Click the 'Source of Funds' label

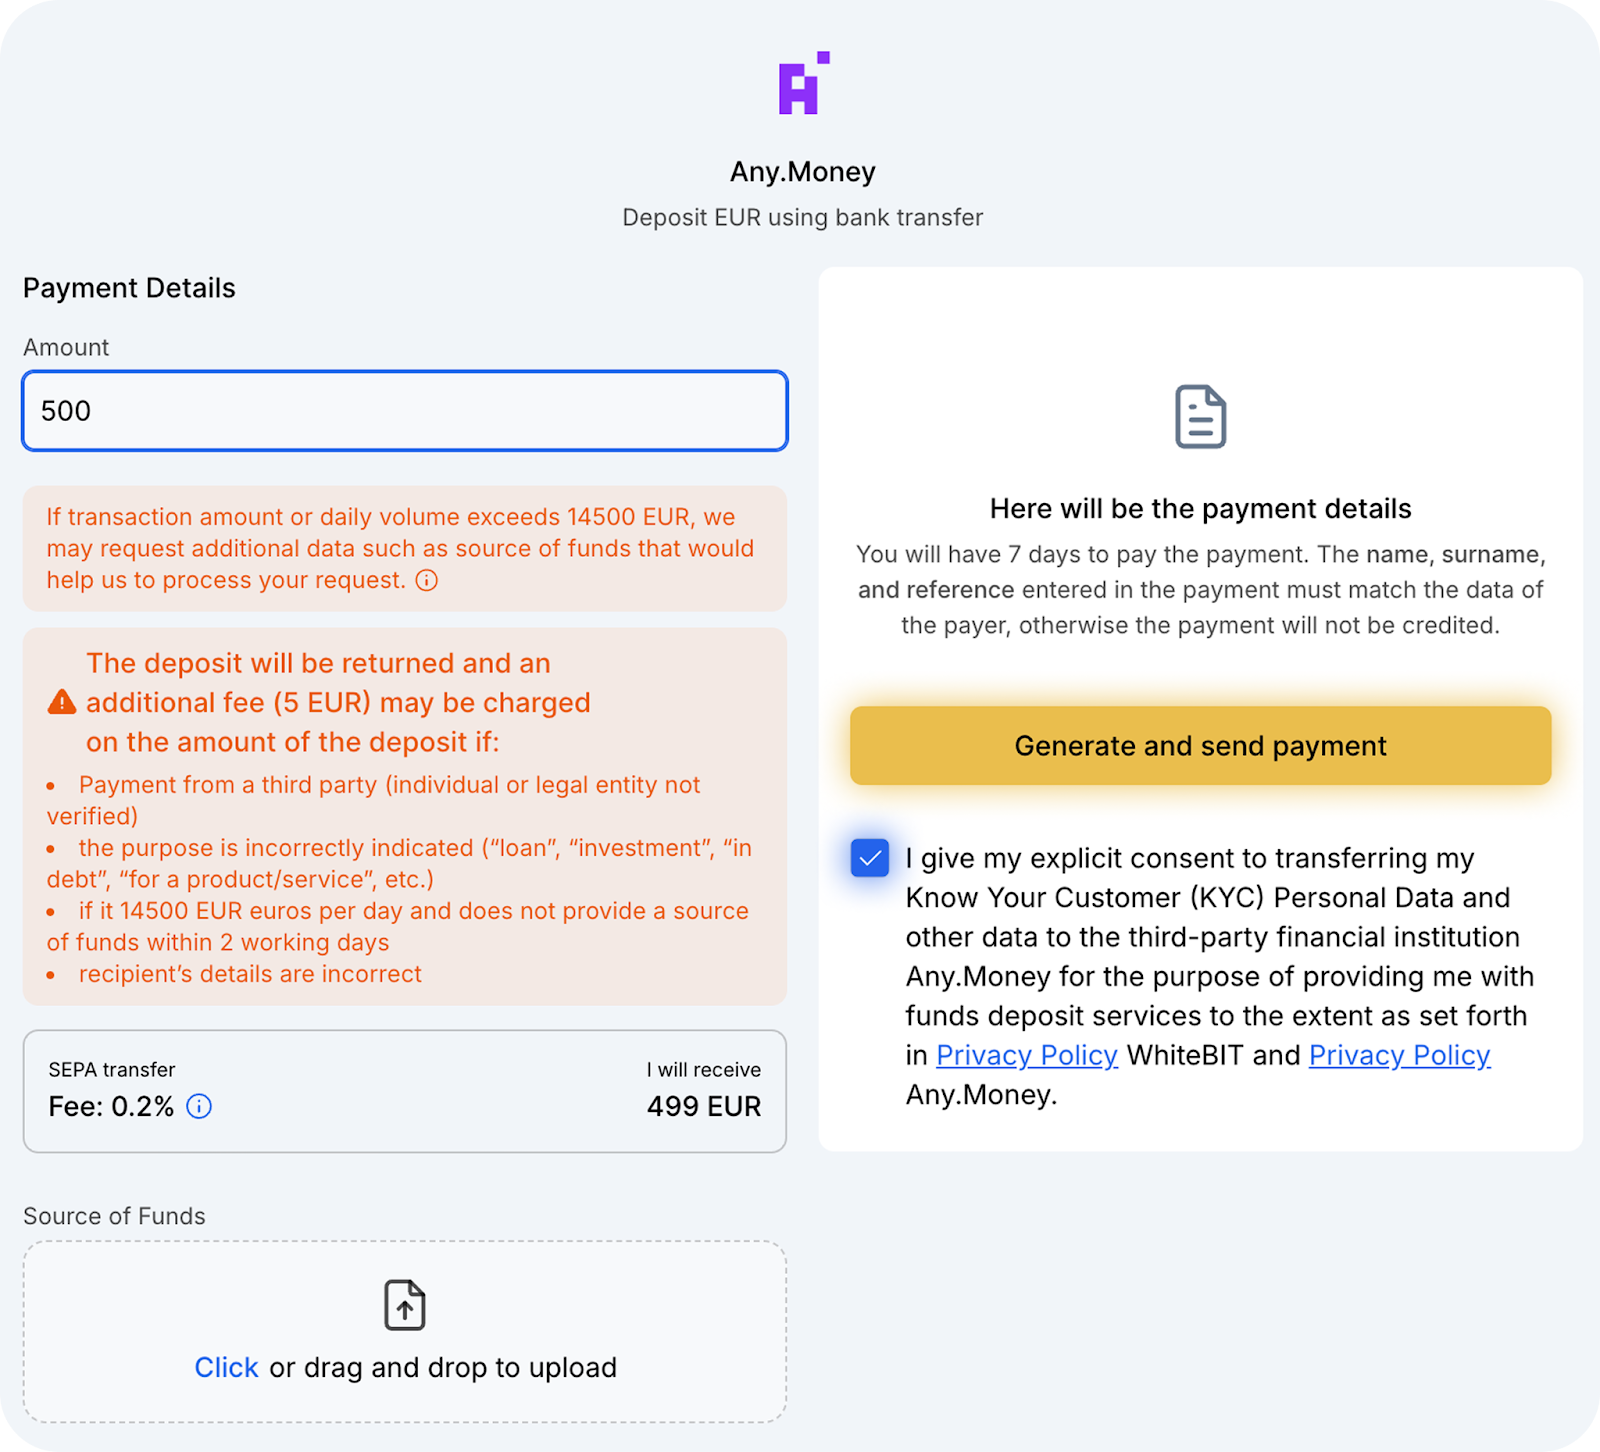point(114,1216)
